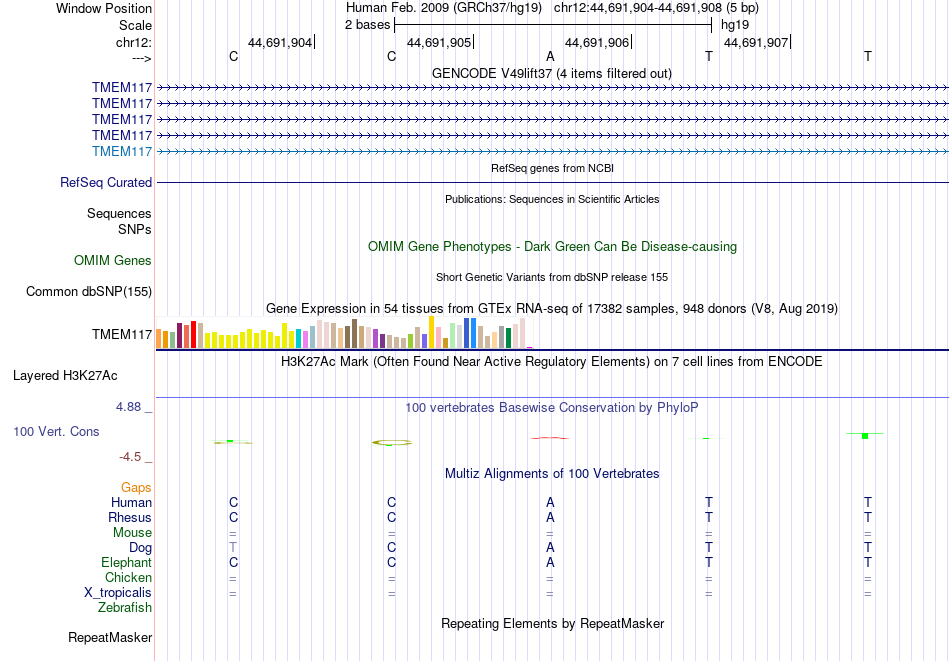Click position label 44,691,906 on ruler
Image resolution: width=950 pixels, height=661 pixels.
point(597,42)
